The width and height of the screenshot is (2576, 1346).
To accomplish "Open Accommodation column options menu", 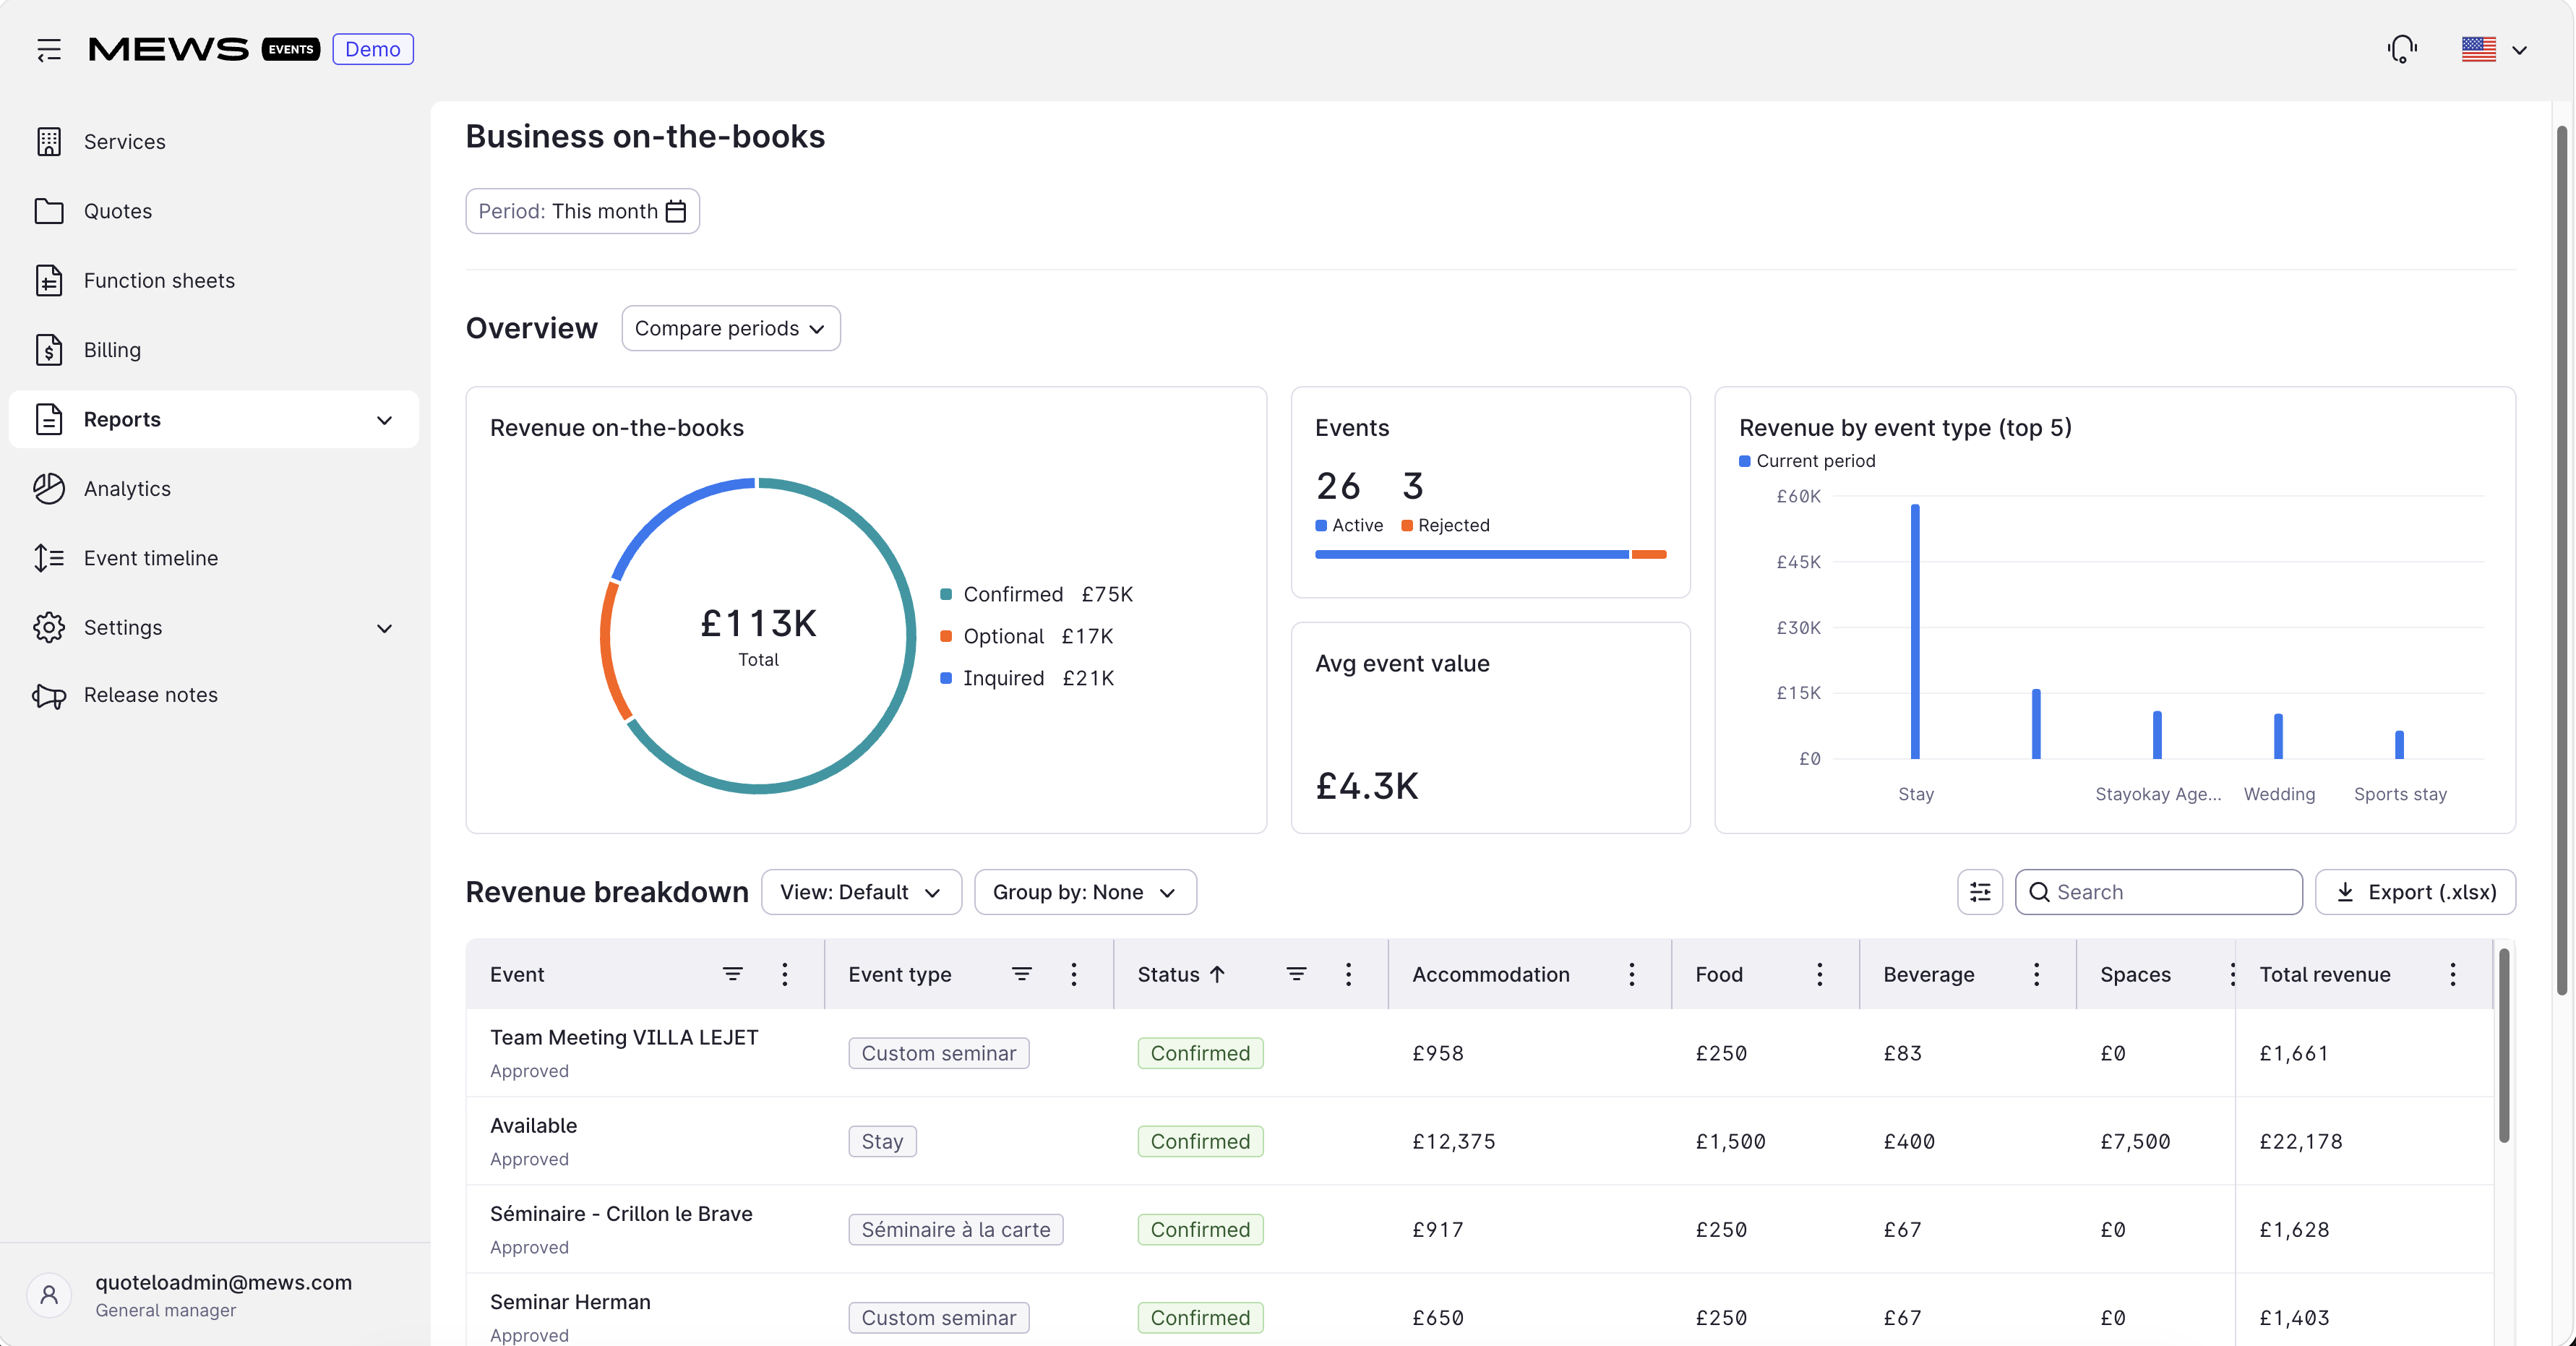I will click(x=1631, y=974).
